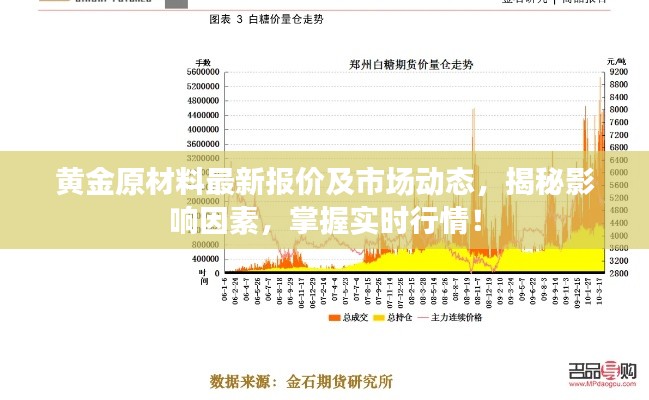Click the overlay headline 黄金原材料最新报价及市场动态
The height and width of the screenshot is (400, 649).
point(265,181)
